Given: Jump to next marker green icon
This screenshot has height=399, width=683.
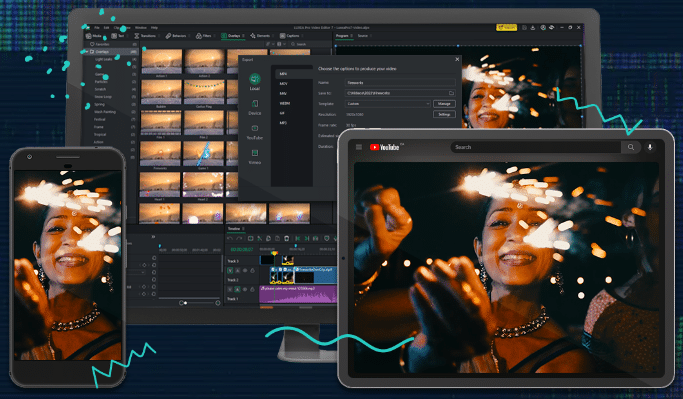Looking at the screenshot, I should tap(307, 238).
